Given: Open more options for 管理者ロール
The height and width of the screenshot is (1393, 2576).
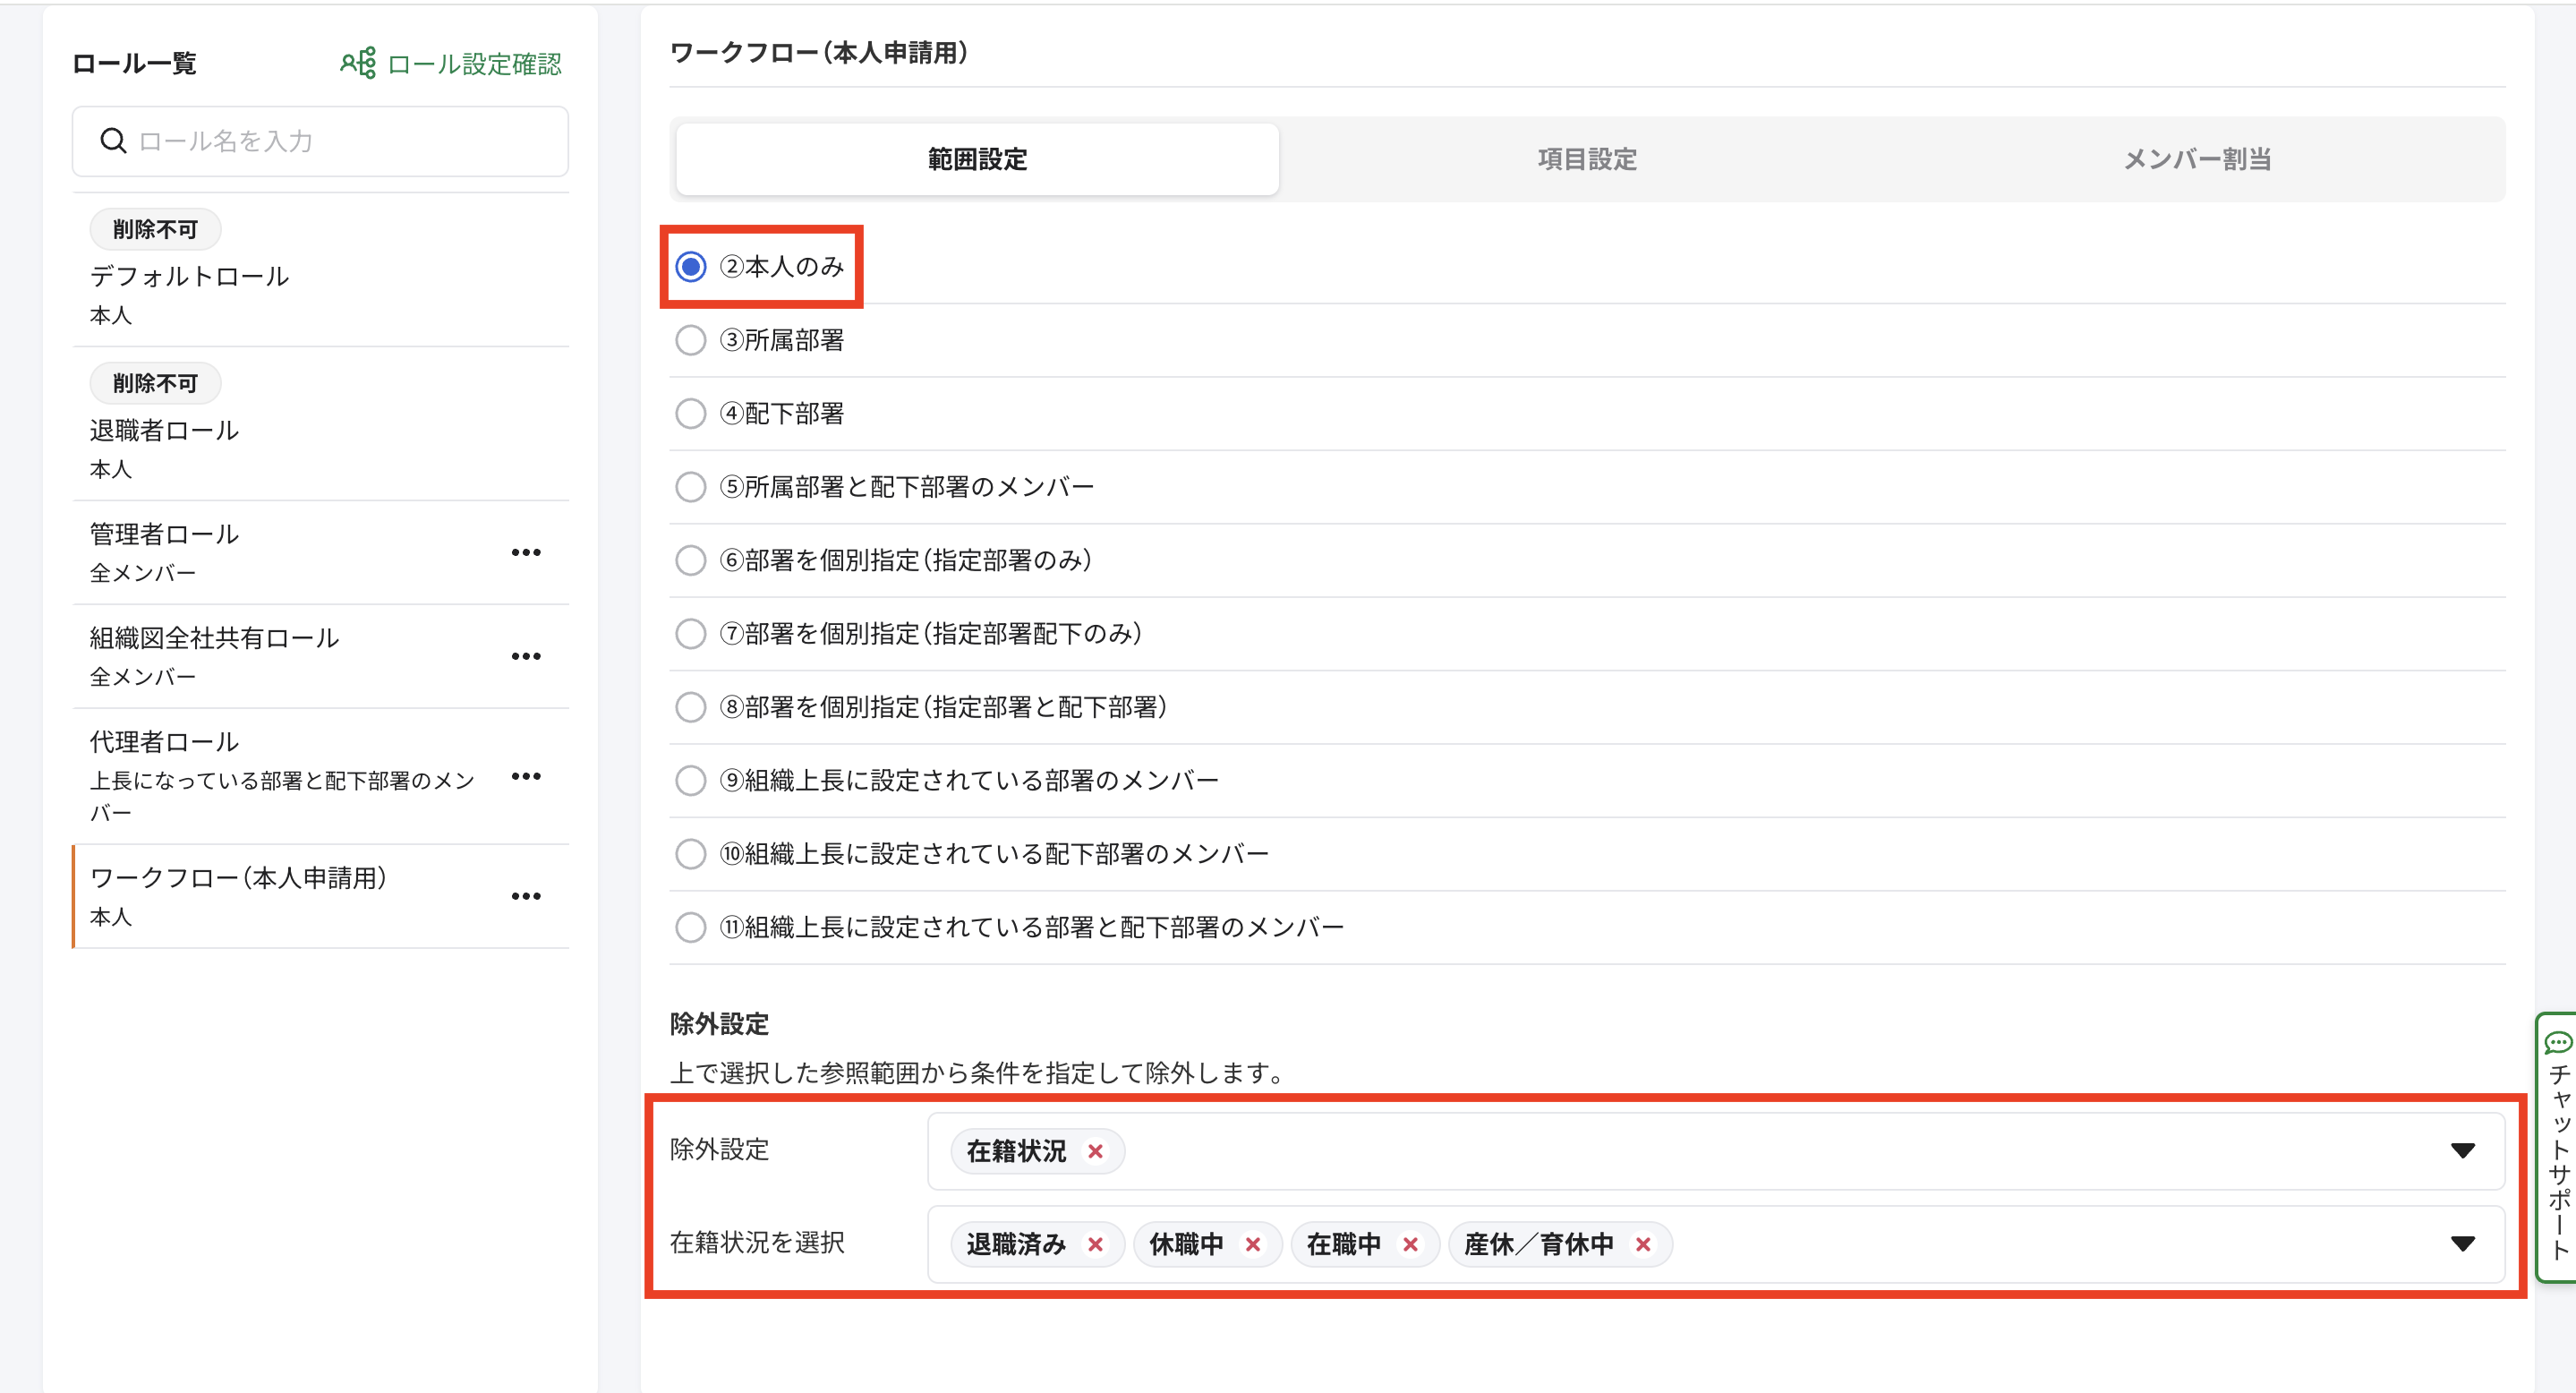Looking at the screenshot, I should [x=526, y=552].
